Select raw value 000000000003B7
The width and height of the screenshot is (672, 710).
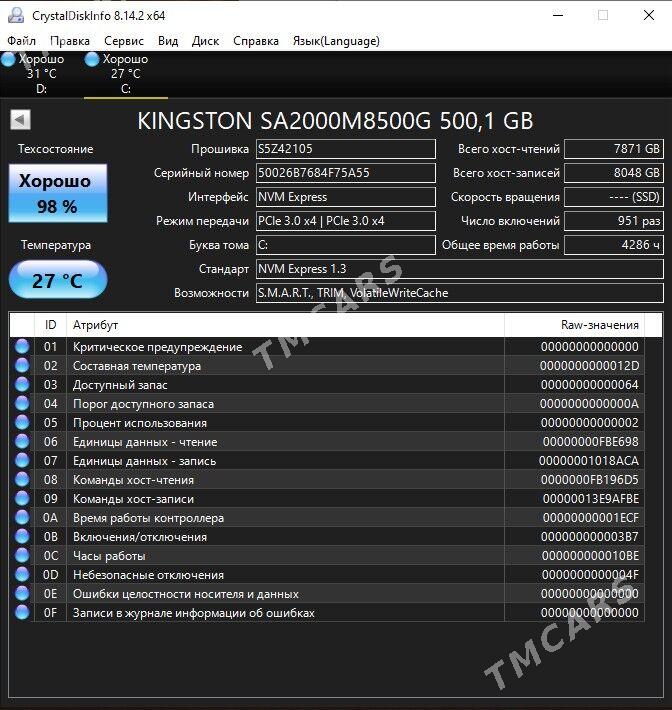(x=590, y=537)
